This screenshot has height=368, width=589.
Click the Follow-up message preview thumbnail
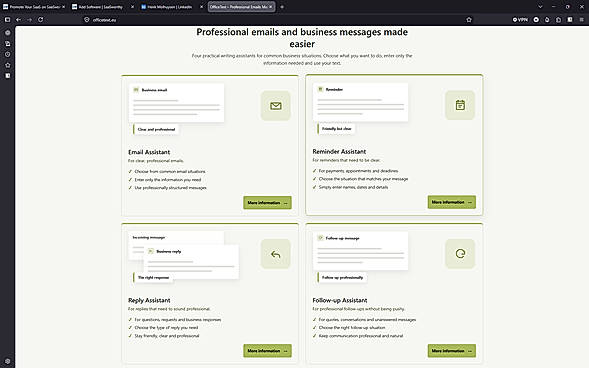point(361,251)
